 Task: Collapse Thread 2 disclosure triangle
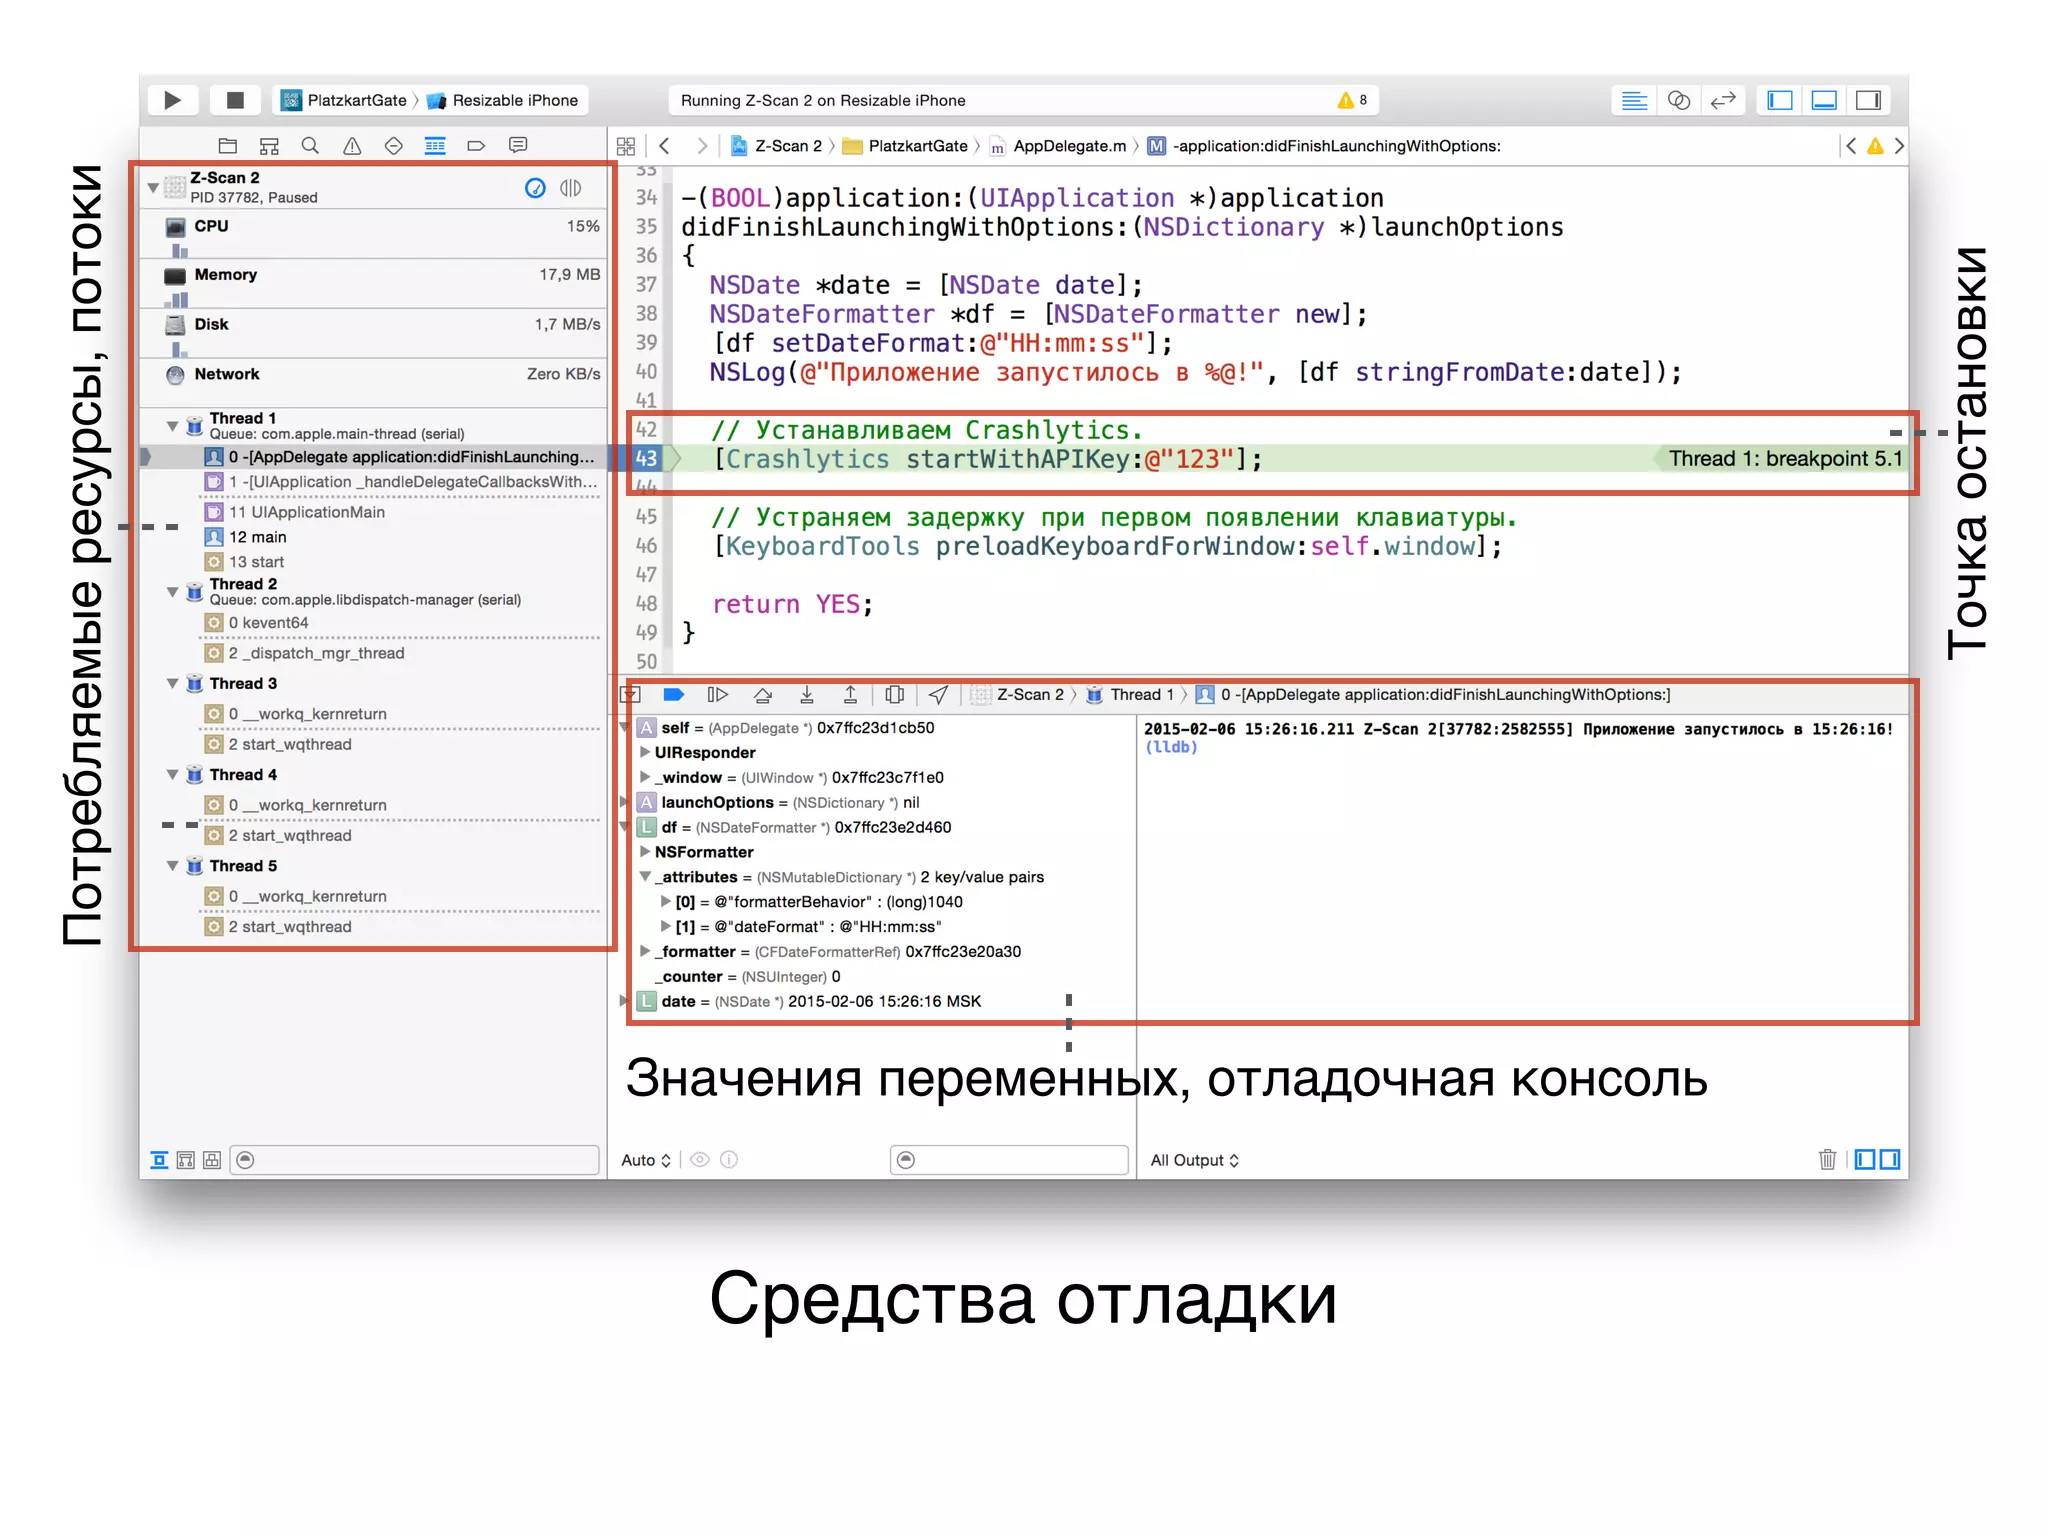pos(172,592)
